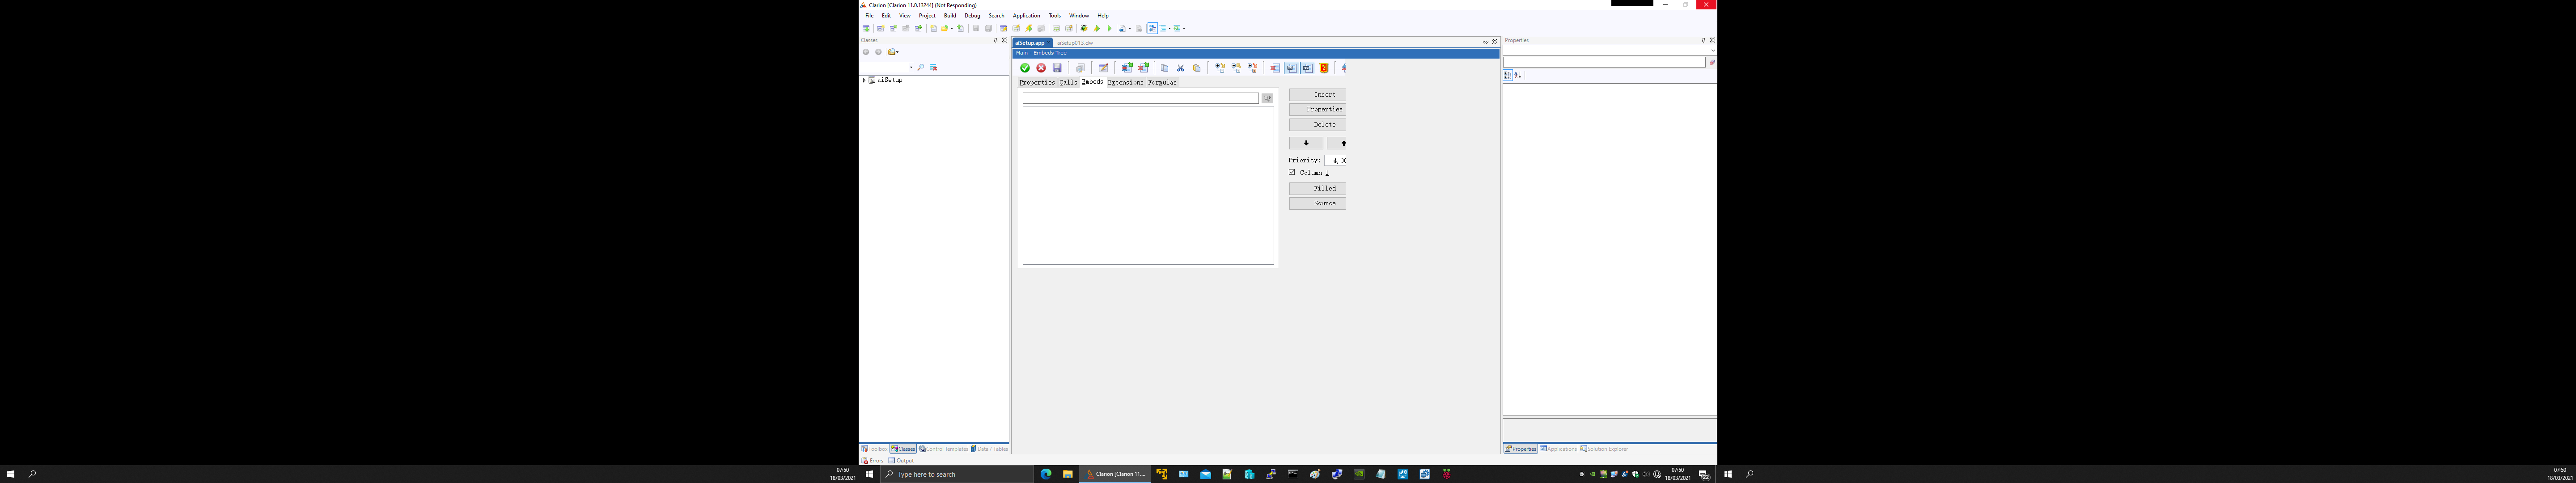Click the blue embed list icon with green arrow
This screenshot has height=483, width=2576.
coord(1128,68)
